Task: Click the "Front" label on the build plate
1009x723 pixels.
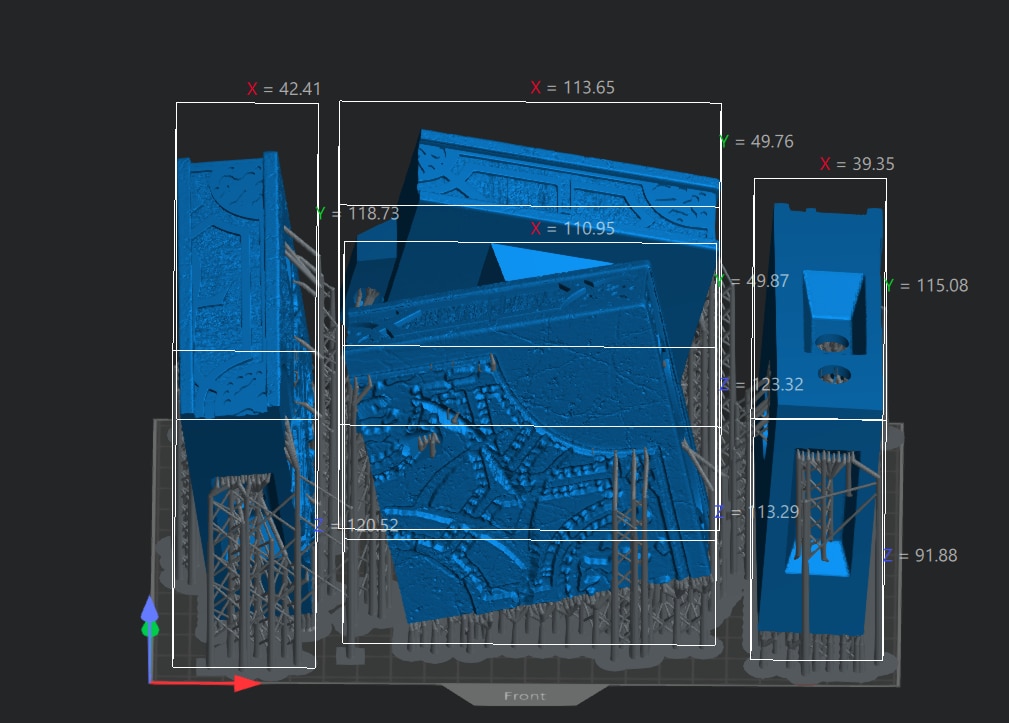Action: click(525, 696)
